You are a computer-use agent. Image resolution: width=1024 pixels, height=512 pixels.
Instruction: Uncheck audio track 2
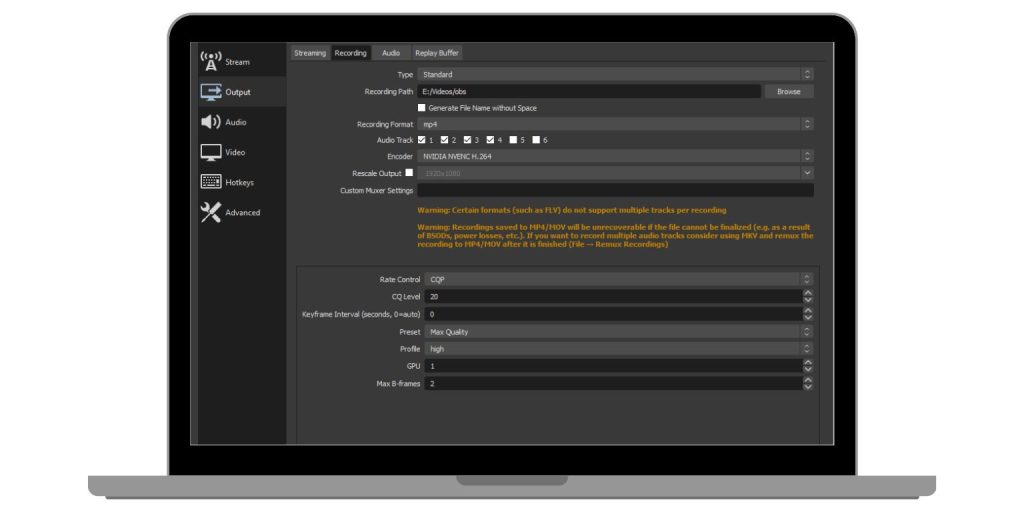(x=445, y=140)
